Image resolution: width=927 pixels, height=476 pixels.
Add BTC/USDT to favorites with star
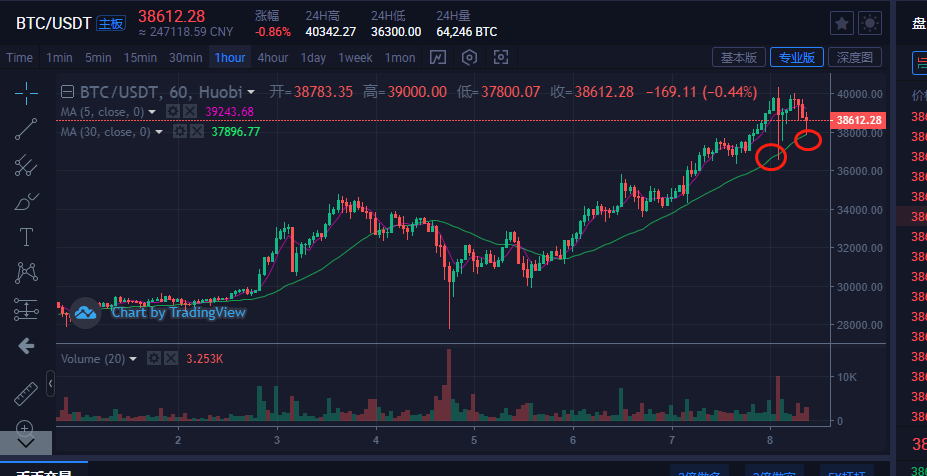(842, 23)
